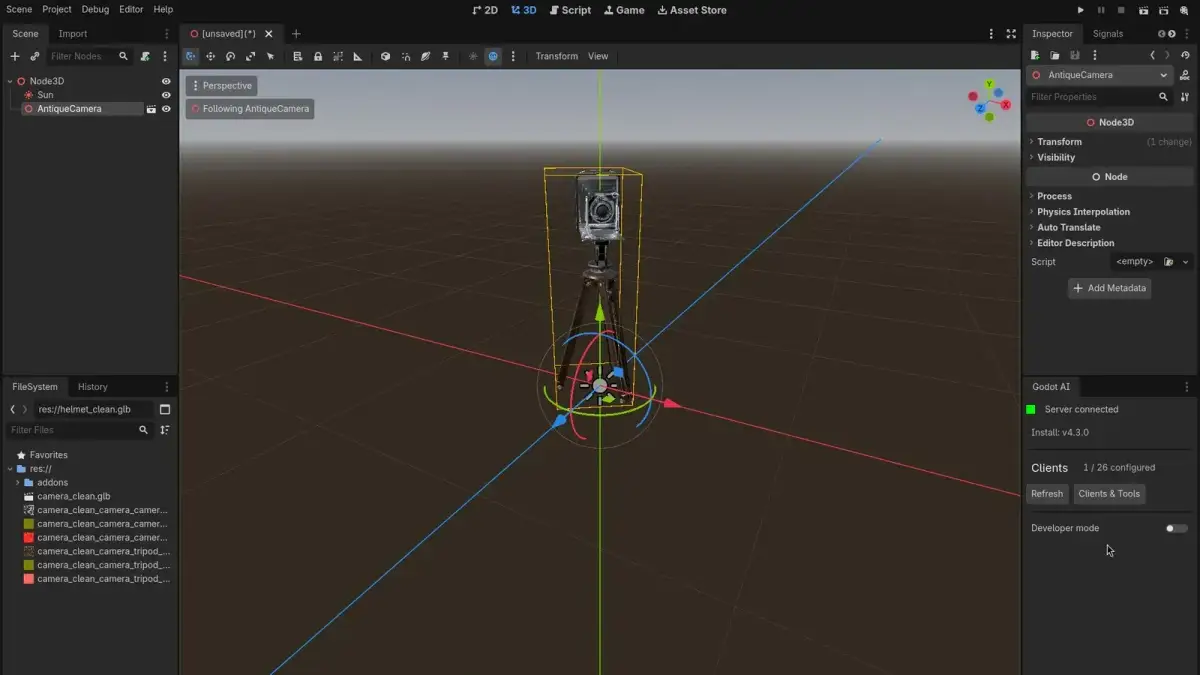Open sun and environment settings dots menu
This screenshot has height=675, width=1200.
click(513, 56)
